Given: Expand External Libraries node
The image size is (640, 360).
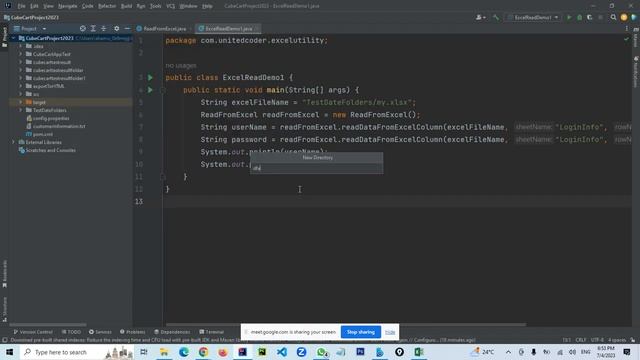Looking at the screenshot, I should point(13,142).
